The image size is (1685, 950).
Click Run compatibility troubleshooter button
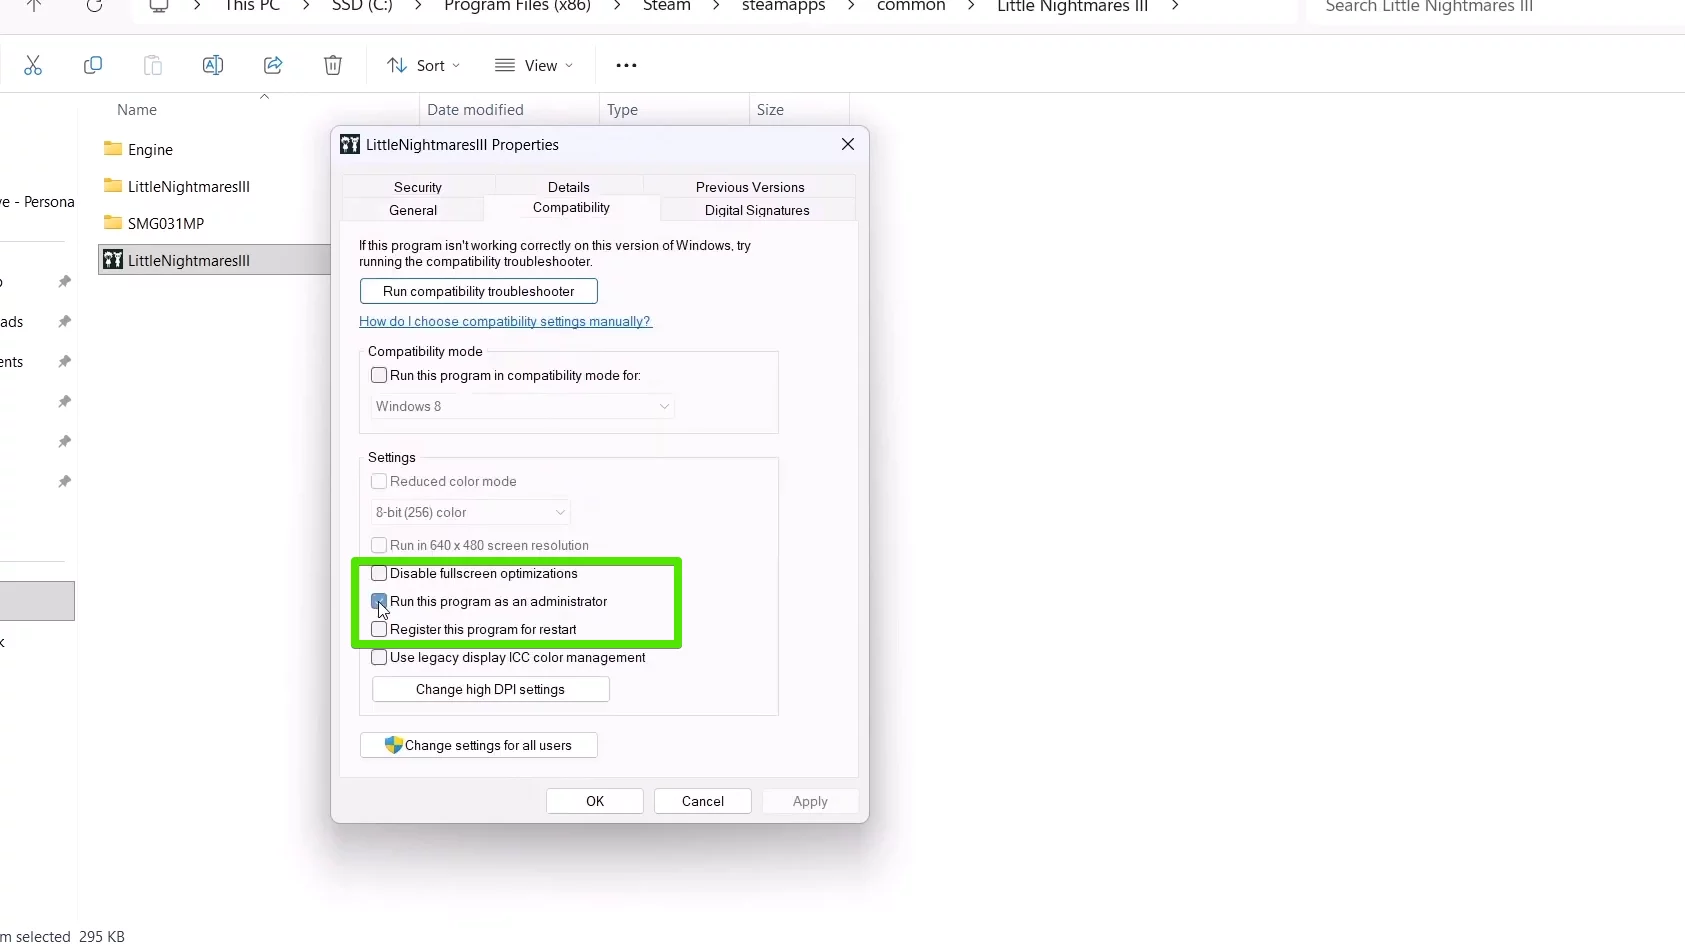pyautogui.click(x=478, y=292)
